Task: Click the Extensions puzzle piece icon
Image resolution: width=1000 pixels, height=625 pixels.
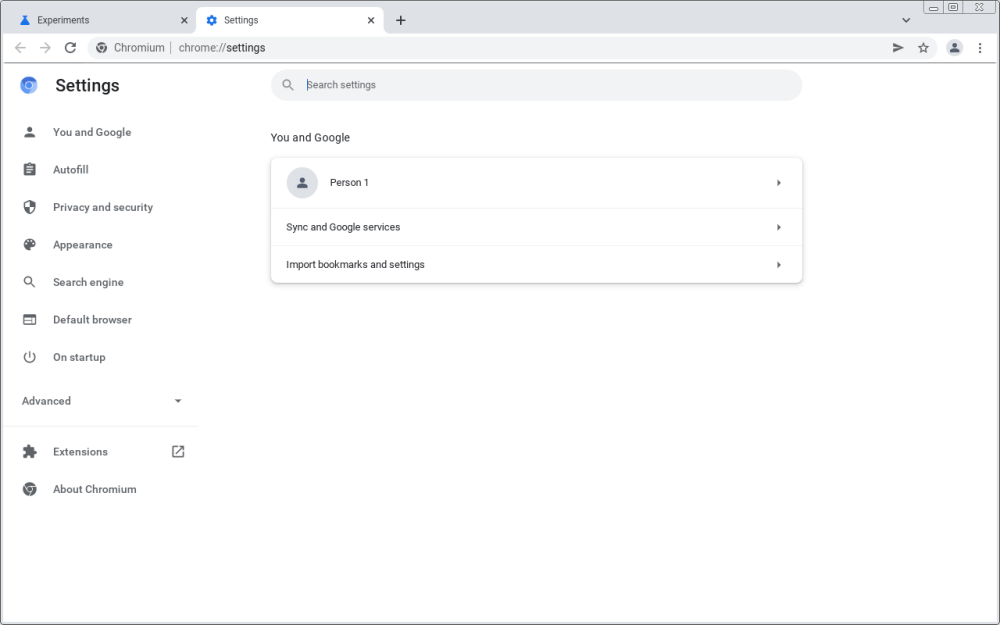Action: pos(30,452)
